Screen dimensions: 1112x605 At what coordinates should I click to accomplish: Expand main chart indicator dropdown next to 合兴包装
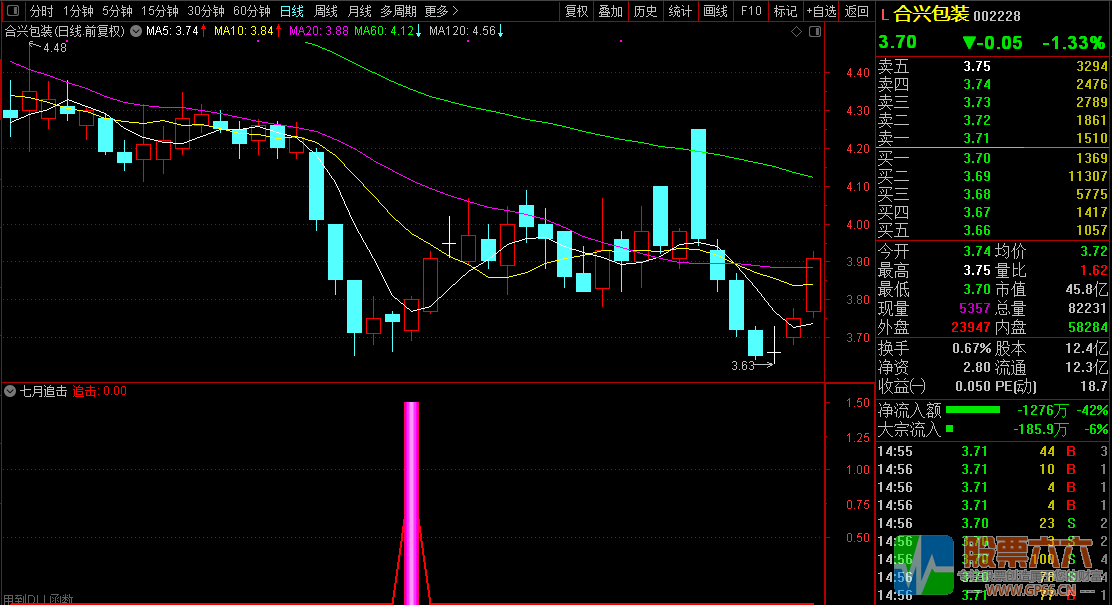[x=135, y=31]
